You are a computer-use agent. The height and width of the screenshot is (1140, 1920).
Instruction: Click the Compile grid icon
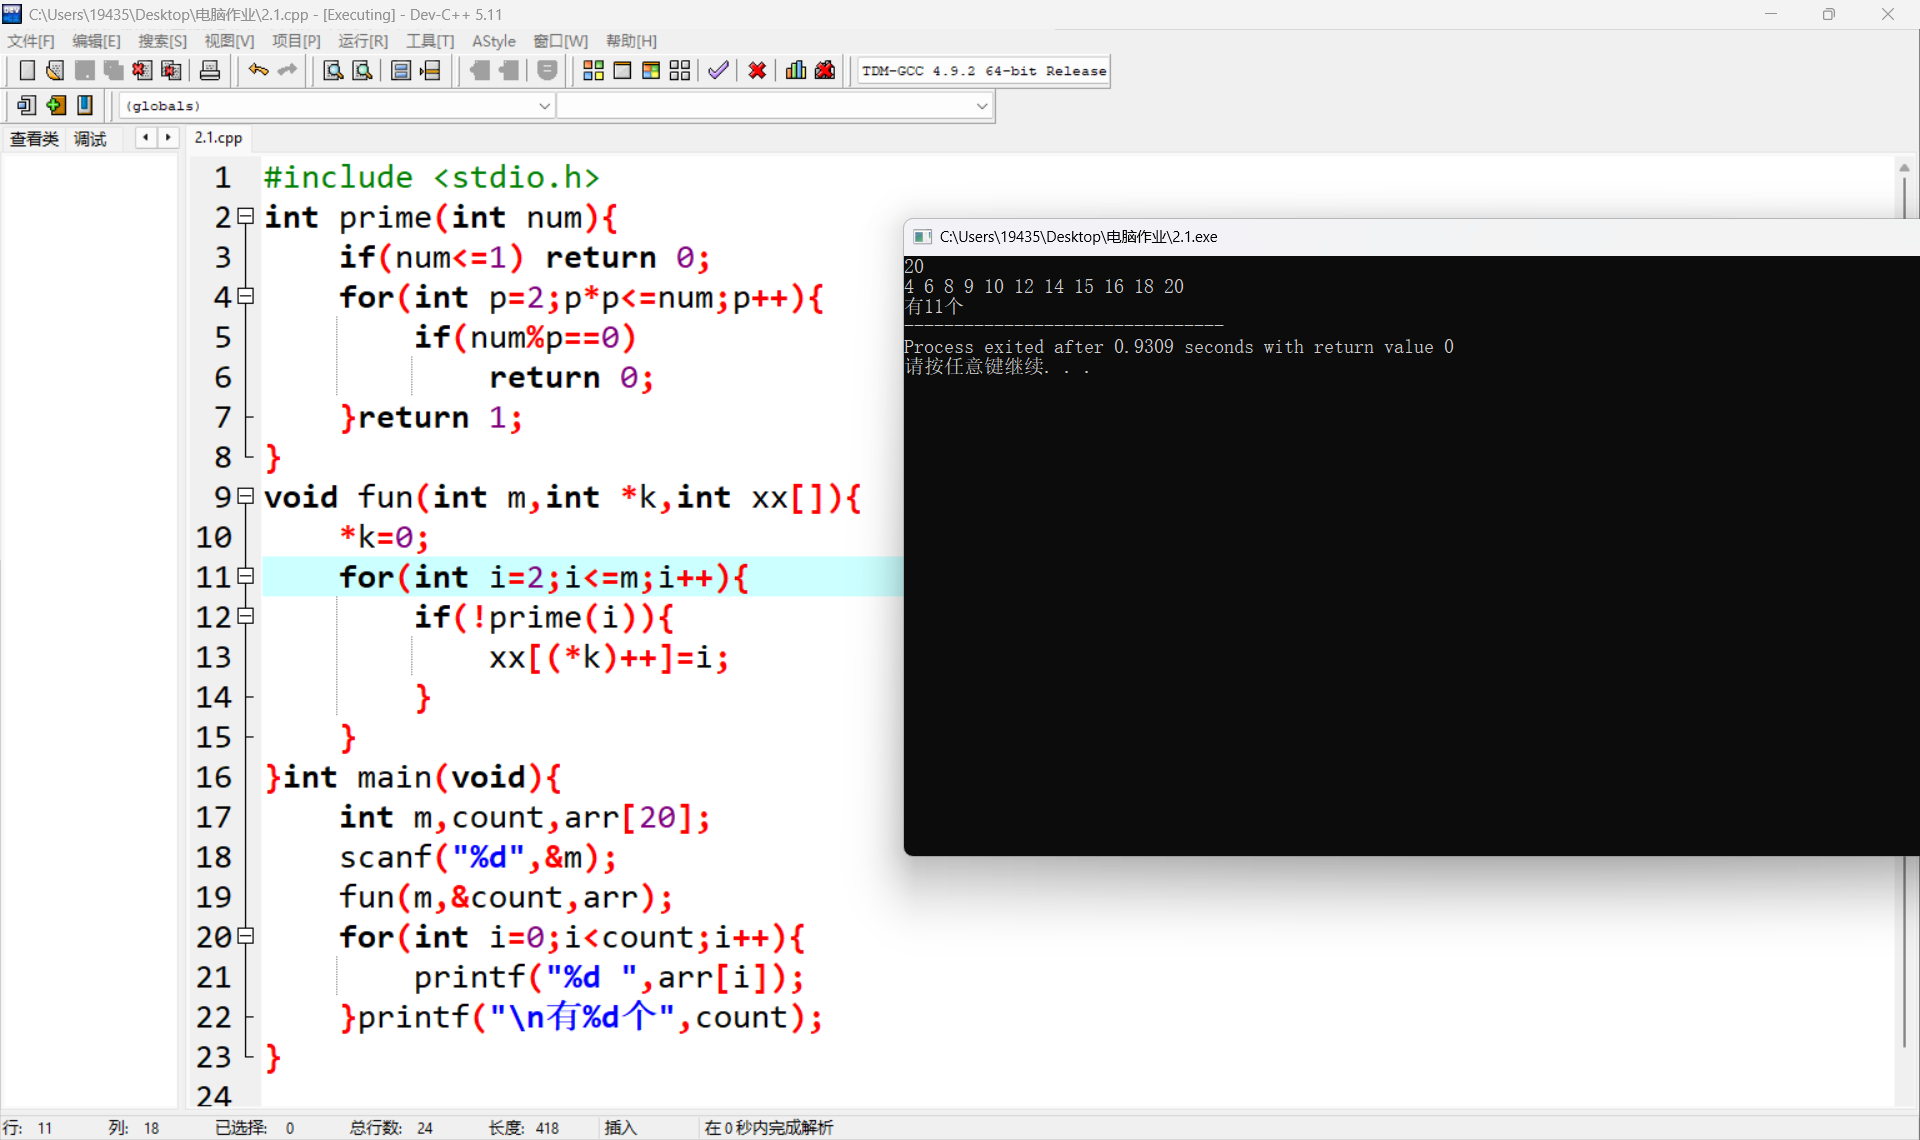[x=593, y=70]
